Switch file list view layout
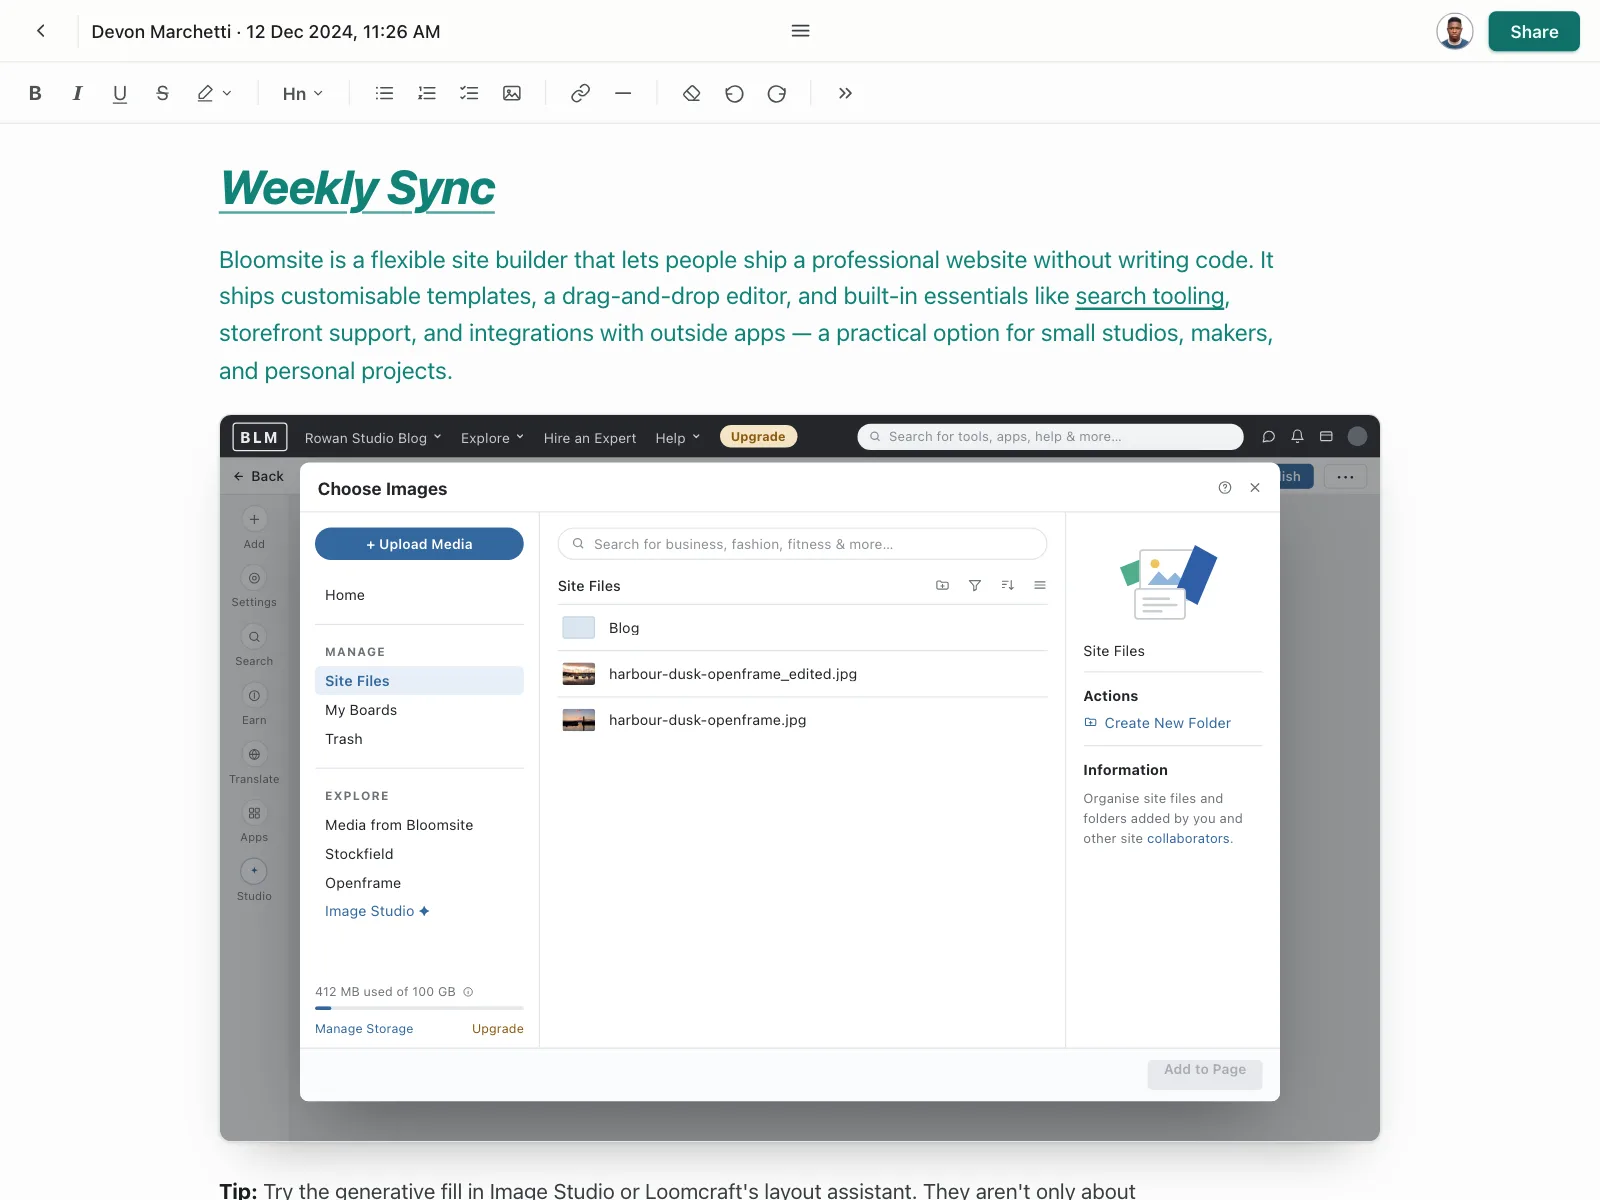This screenshot has height=1200, width=1600. (1040, 585)
